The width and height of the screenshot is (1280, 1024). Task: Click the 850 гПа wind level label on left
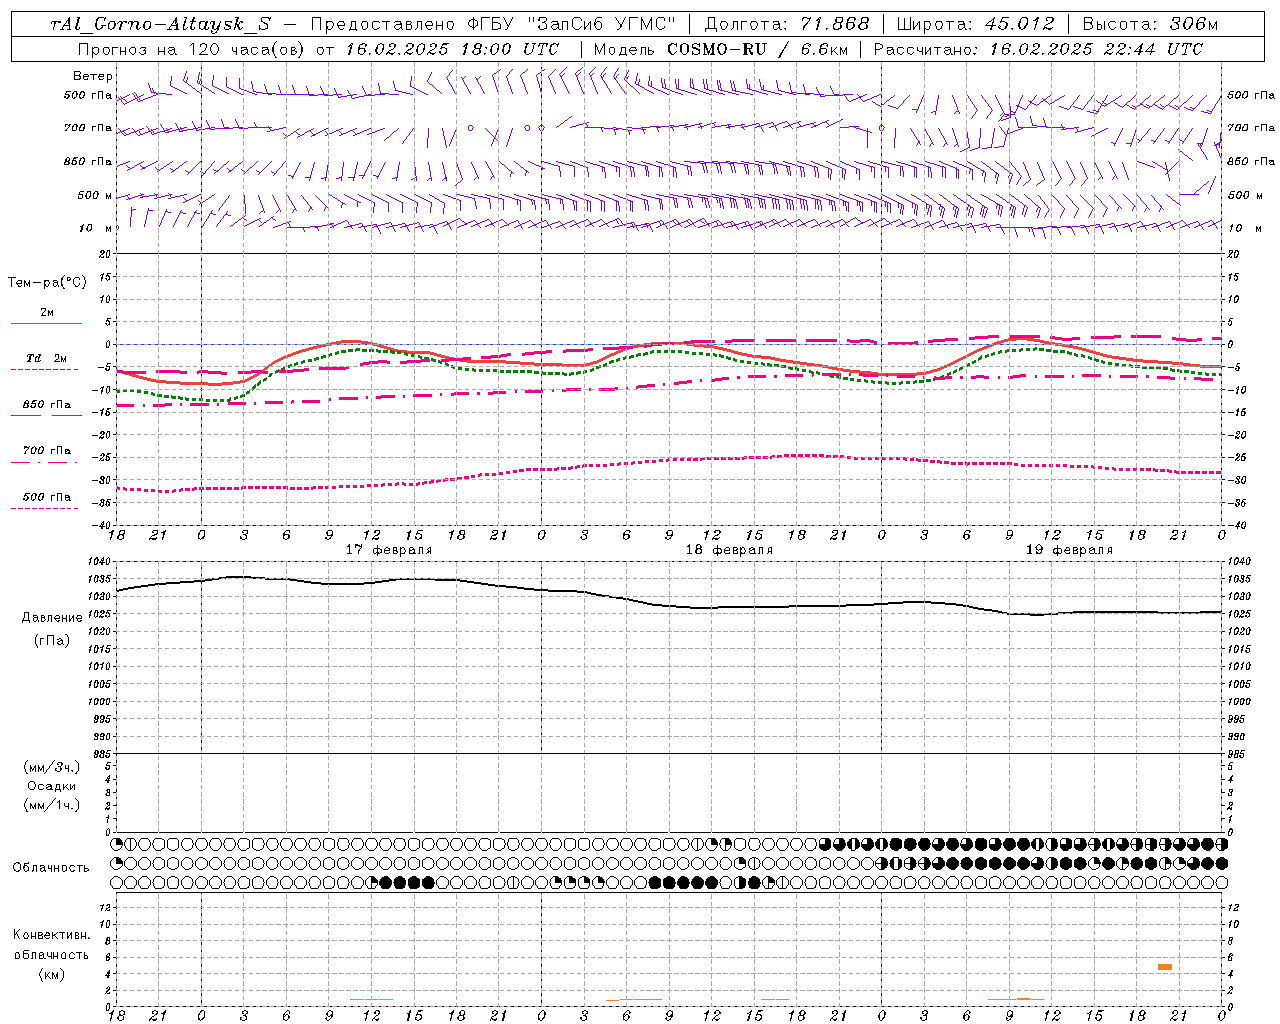[88, 161]
